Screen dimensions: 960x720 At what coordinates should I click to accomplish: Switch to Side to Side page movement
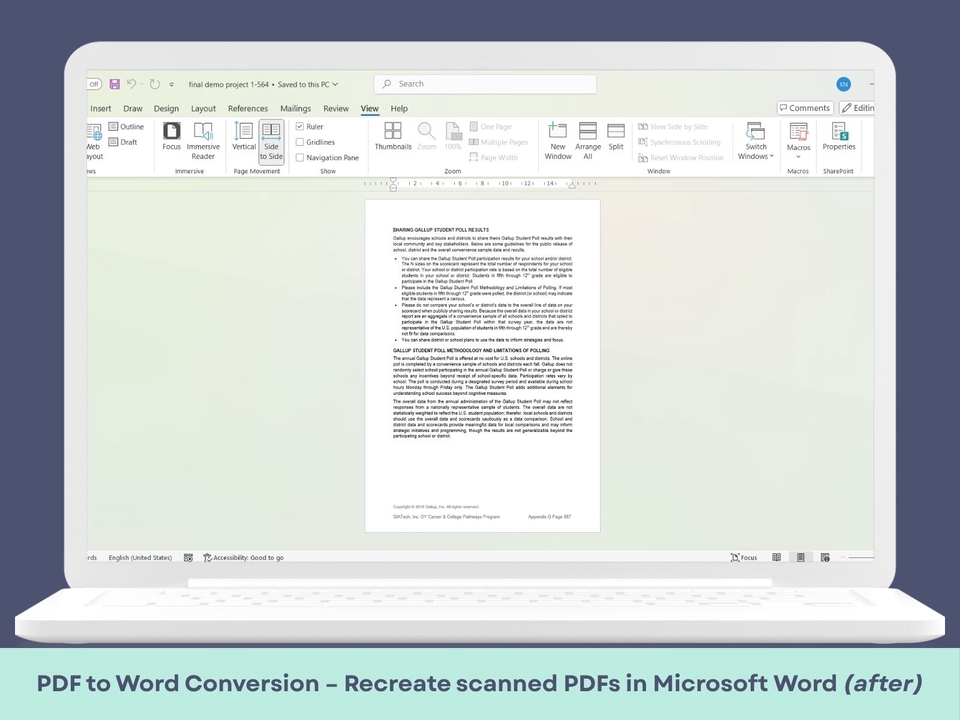point(271,141)
